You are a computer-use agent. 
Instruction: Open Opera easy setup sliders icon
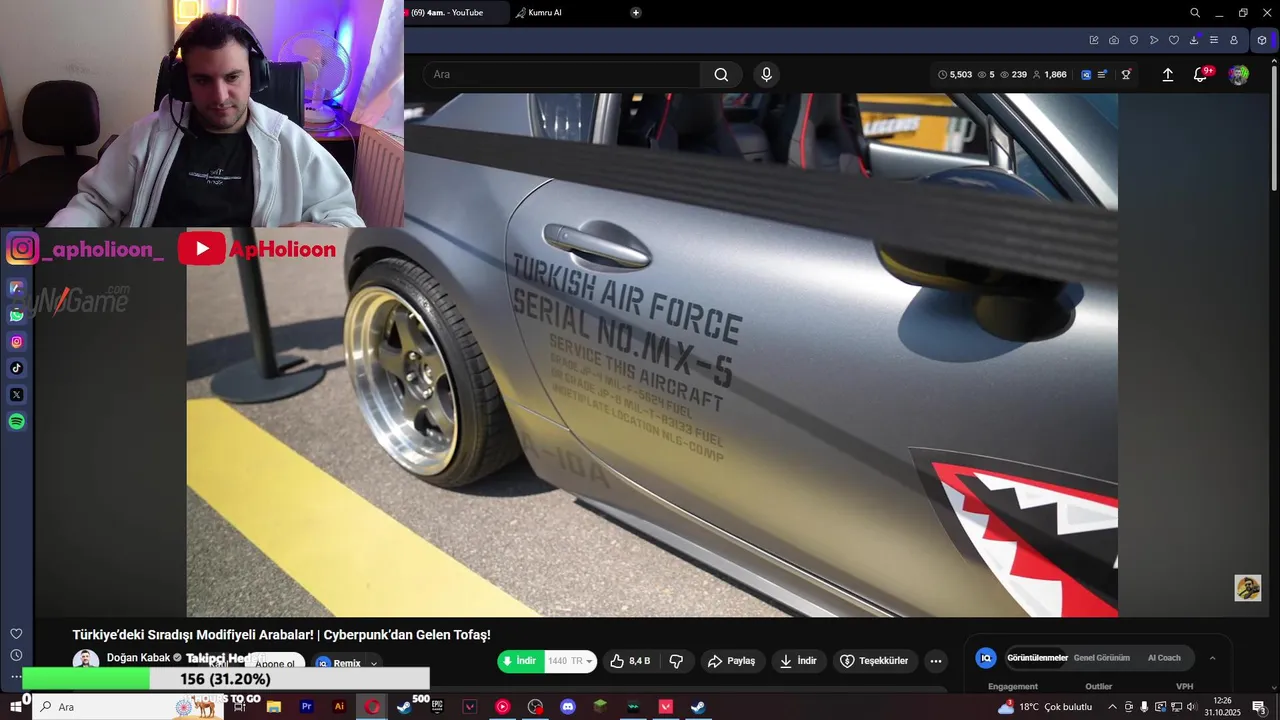point(1214,40)
